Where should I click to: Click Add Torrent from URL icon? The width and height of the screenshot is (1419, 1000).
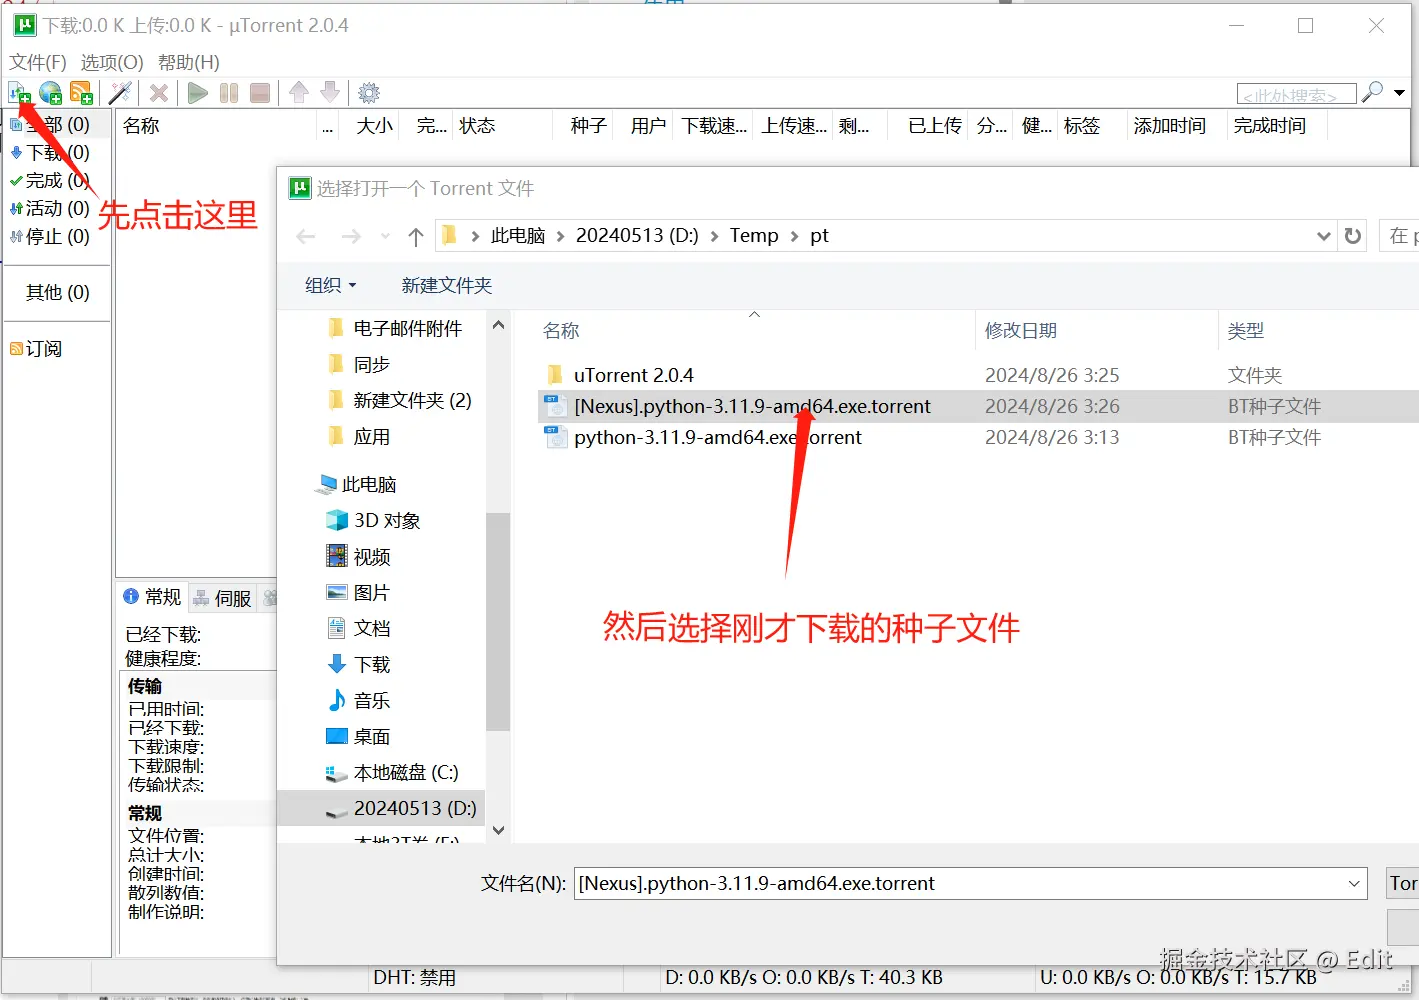[x=50, y=93]
